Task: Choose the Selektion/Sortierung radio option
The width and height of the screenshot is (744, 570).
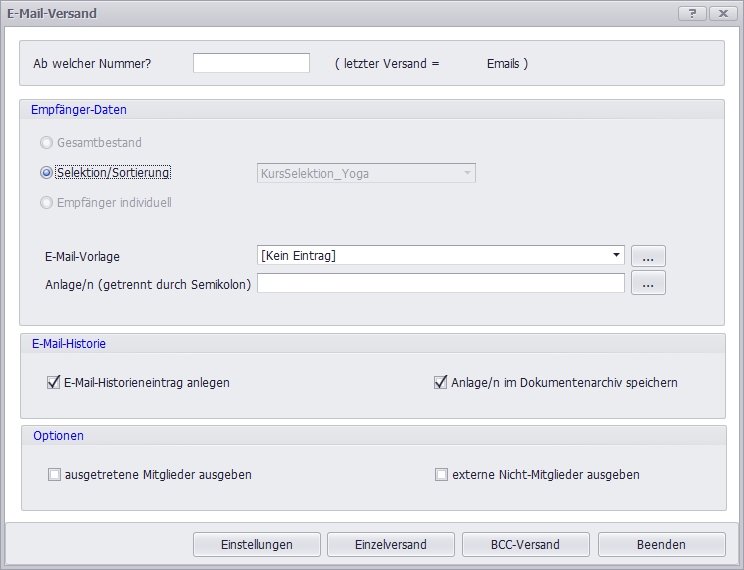Action: click(x=47, y=173)
